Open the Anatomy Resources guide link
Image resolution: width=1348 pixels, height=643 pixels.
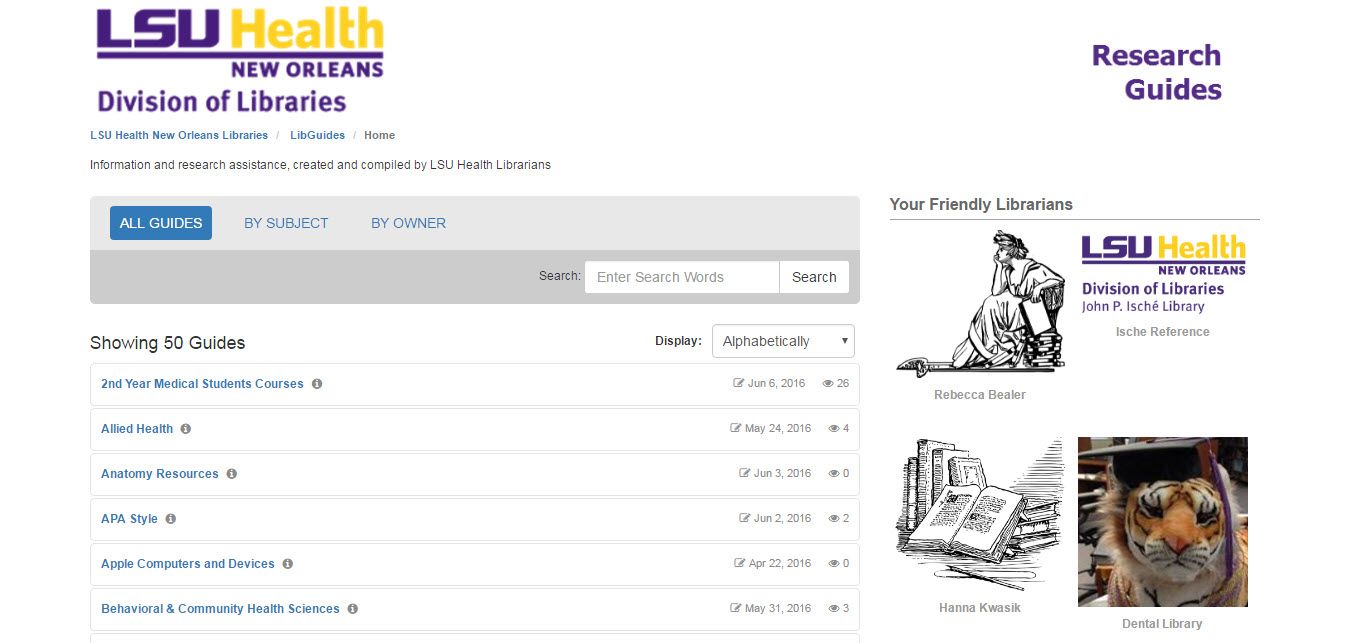[159, 474]
